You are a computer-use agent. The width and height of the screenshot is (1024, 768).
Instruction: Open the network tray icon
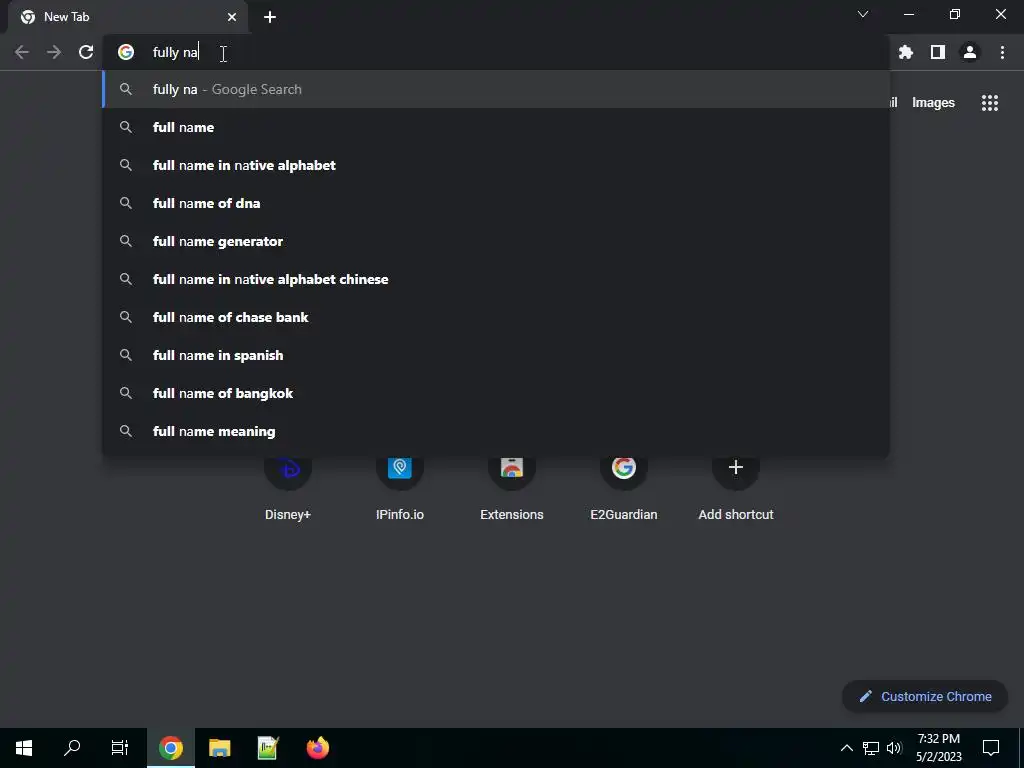point(871,748)
